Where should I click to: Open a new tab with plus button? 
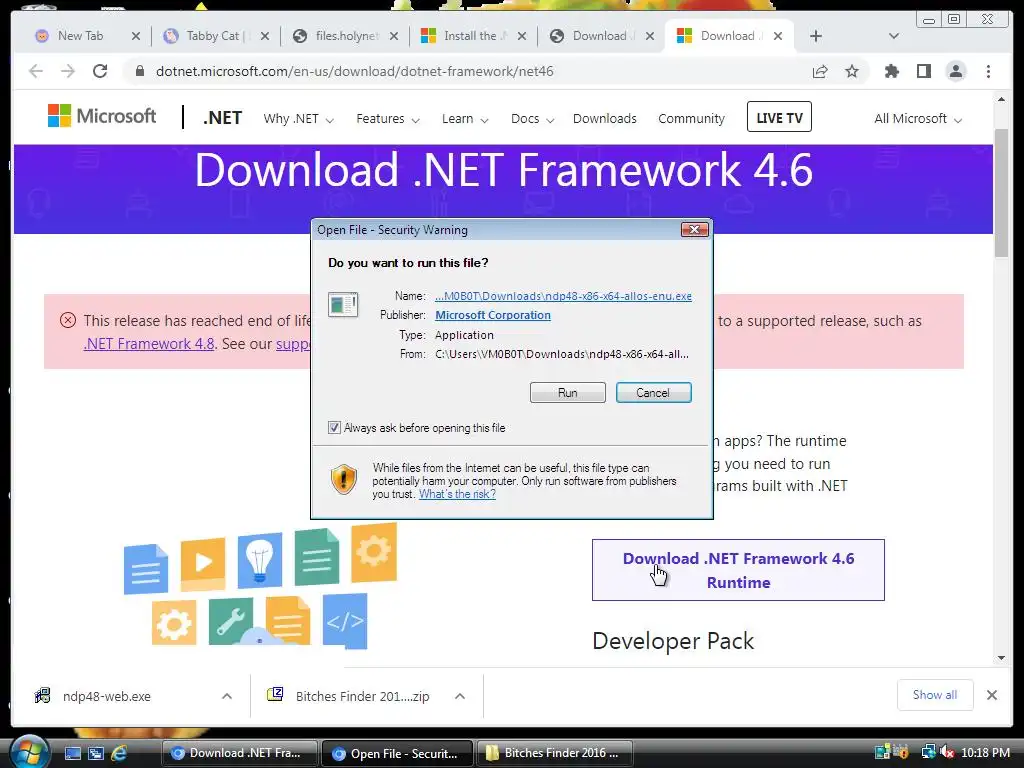(816, 36)
